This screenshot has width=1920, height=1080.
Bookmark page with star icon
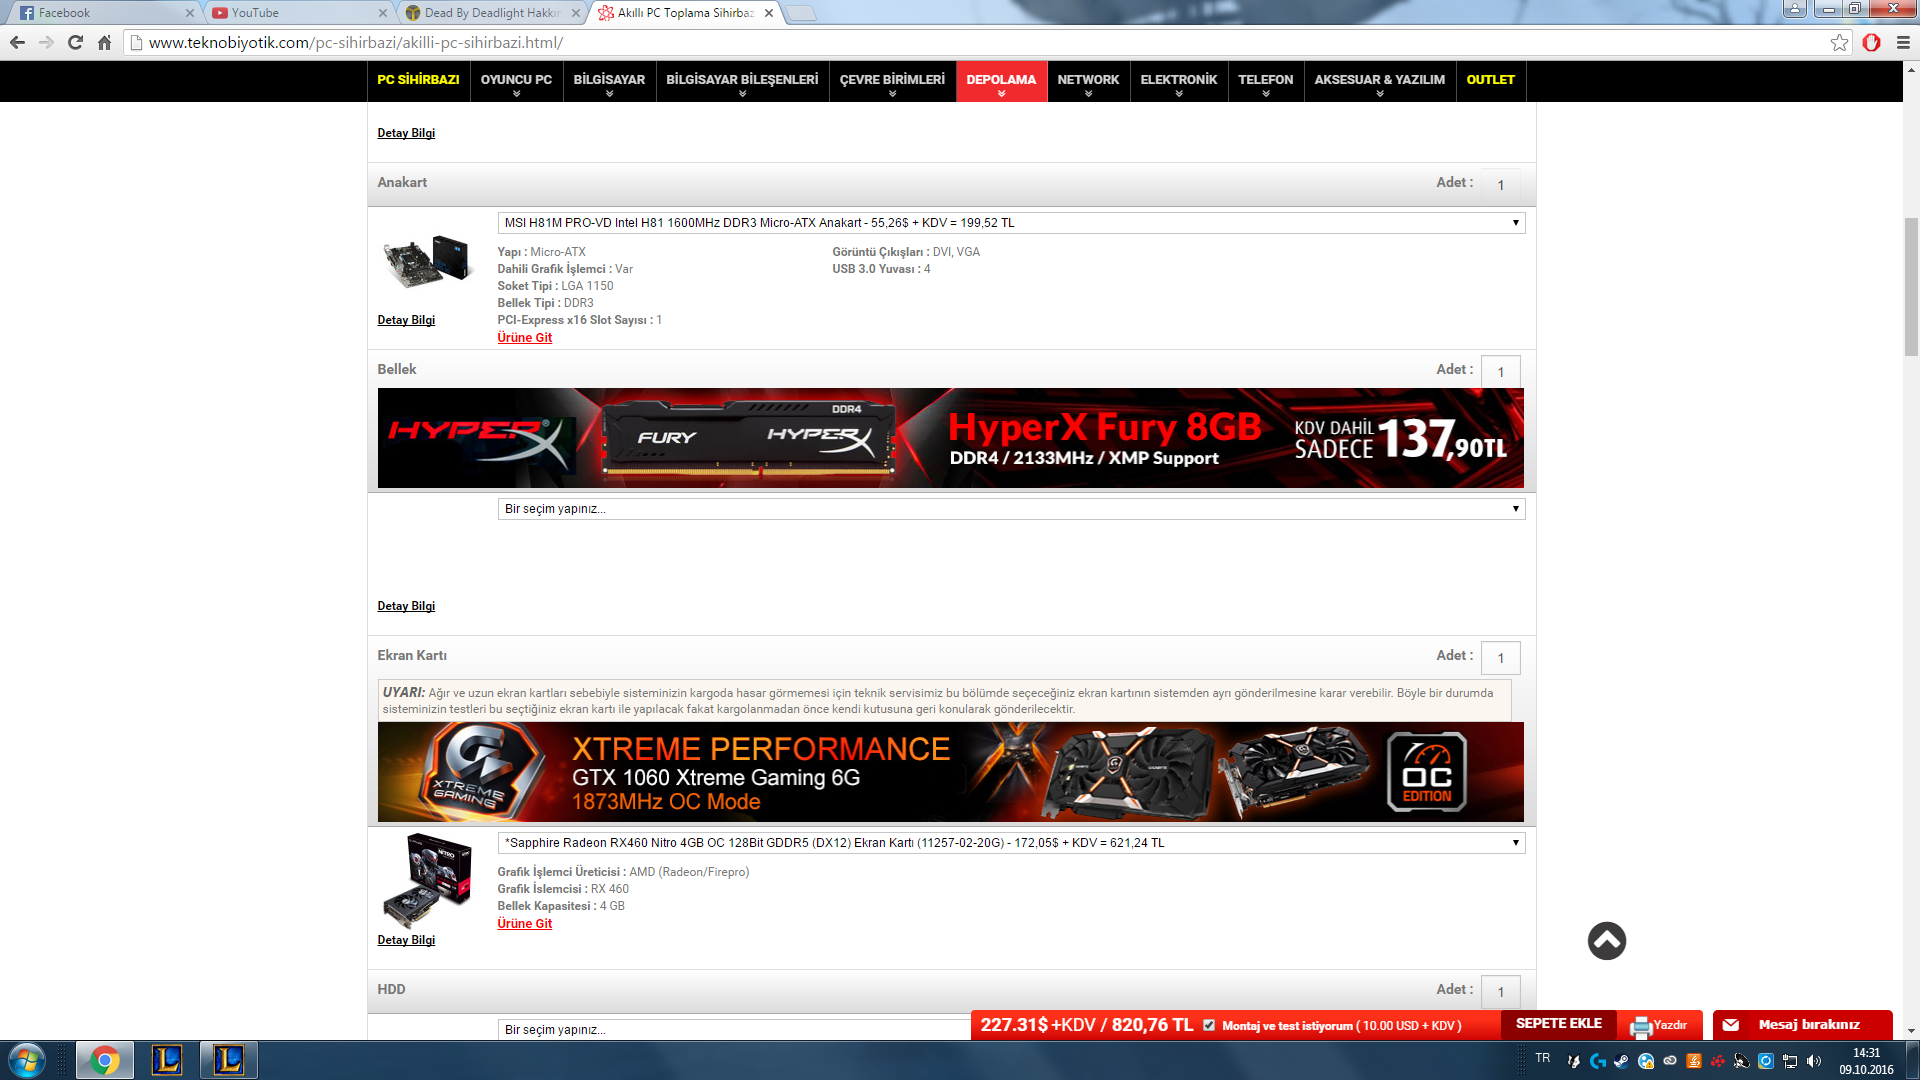point(1839,43)
